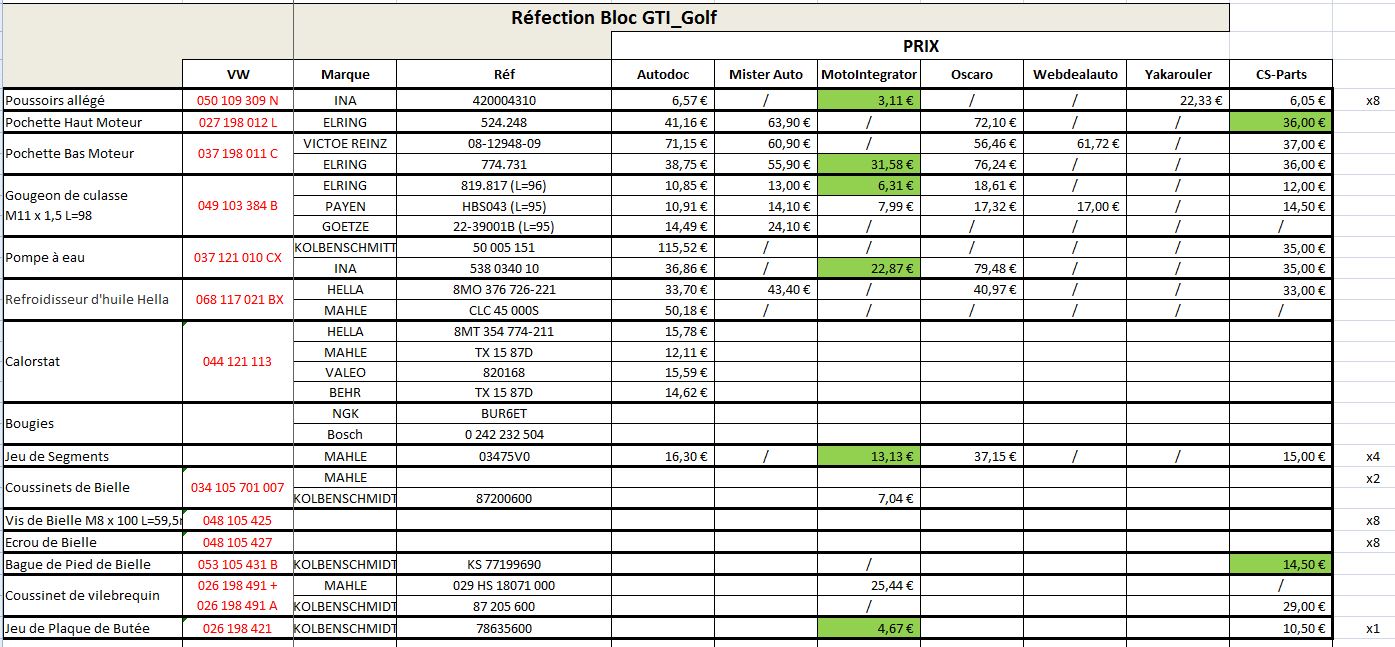Click reference cell "BUR6ET"
The height and width of the screenshot is (647, 1395).
[504, 413]
